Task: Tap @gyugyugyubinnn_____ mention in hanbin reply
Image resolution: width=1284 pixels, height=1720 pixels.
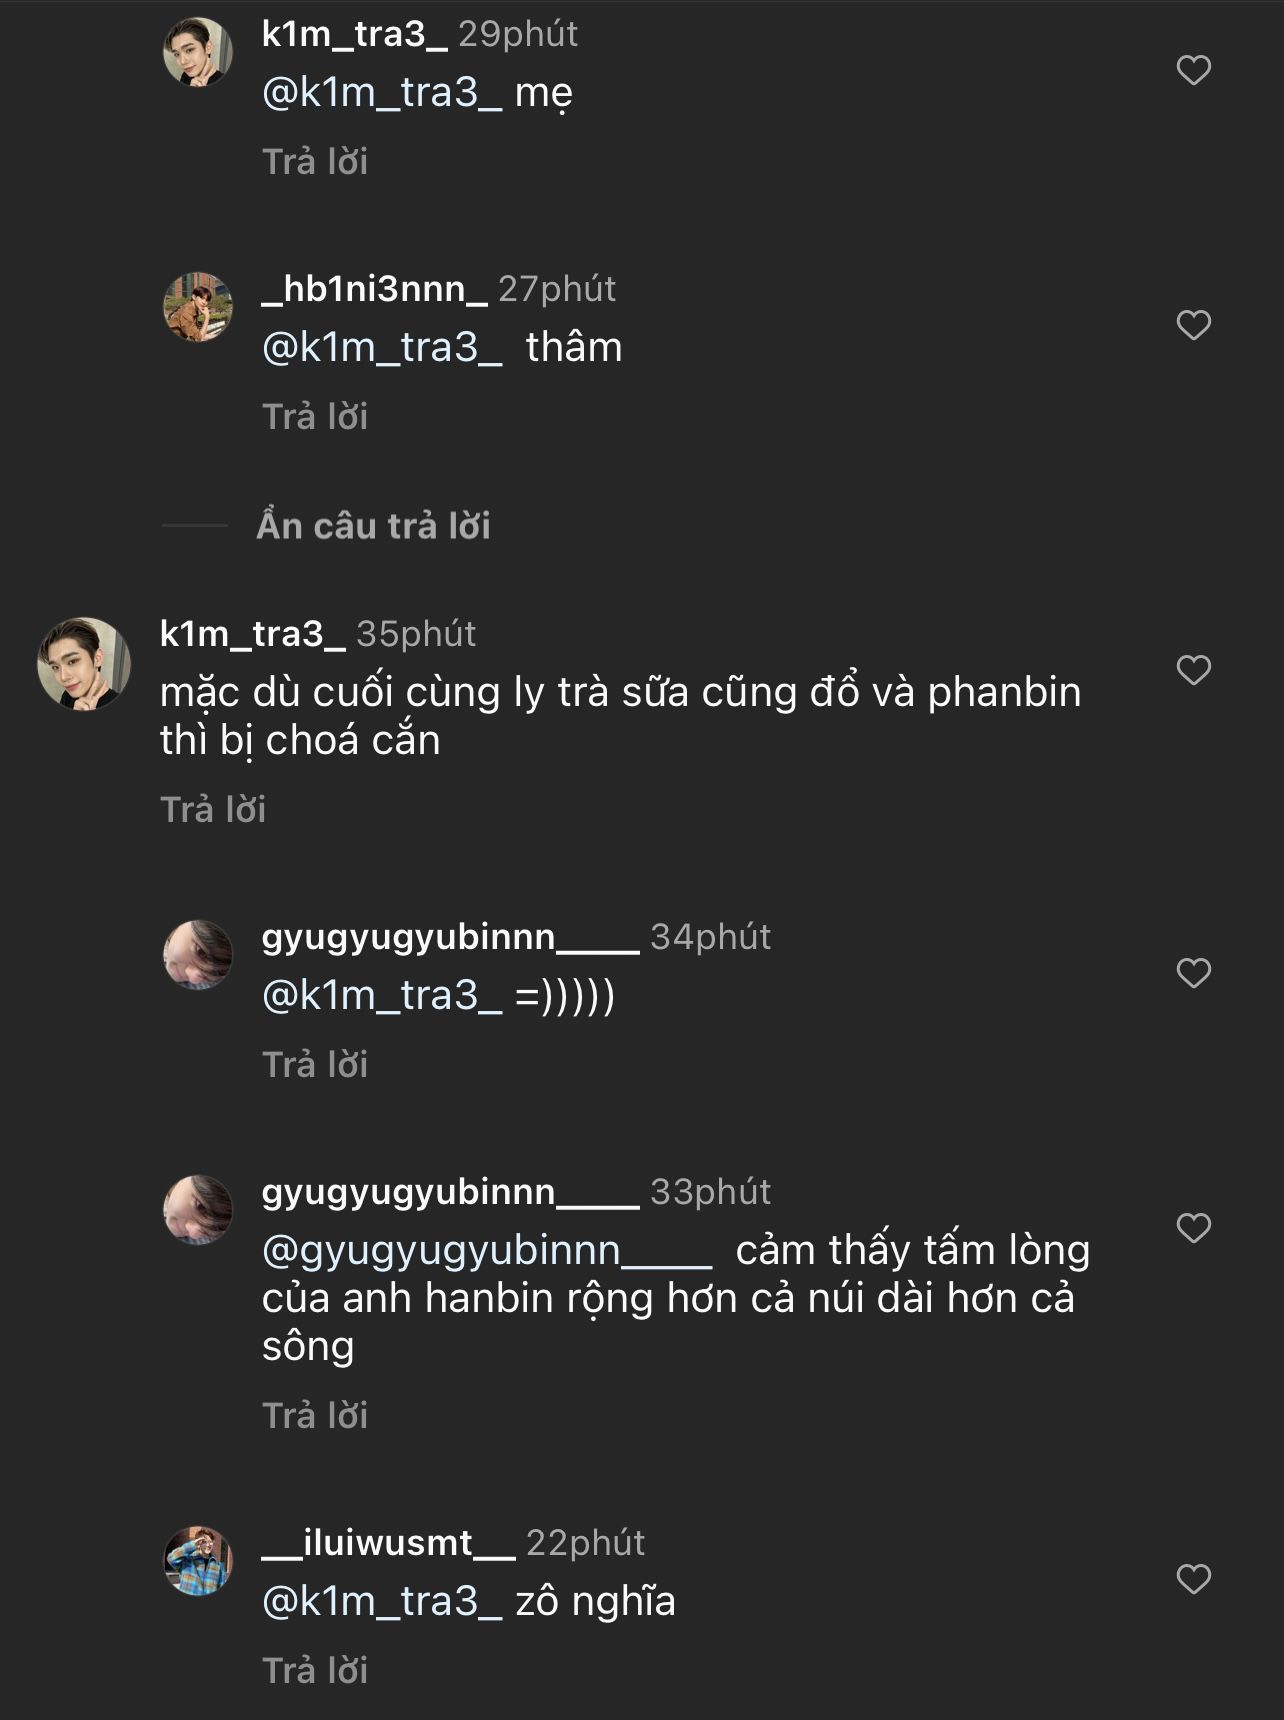Action: click(486, 1250)
